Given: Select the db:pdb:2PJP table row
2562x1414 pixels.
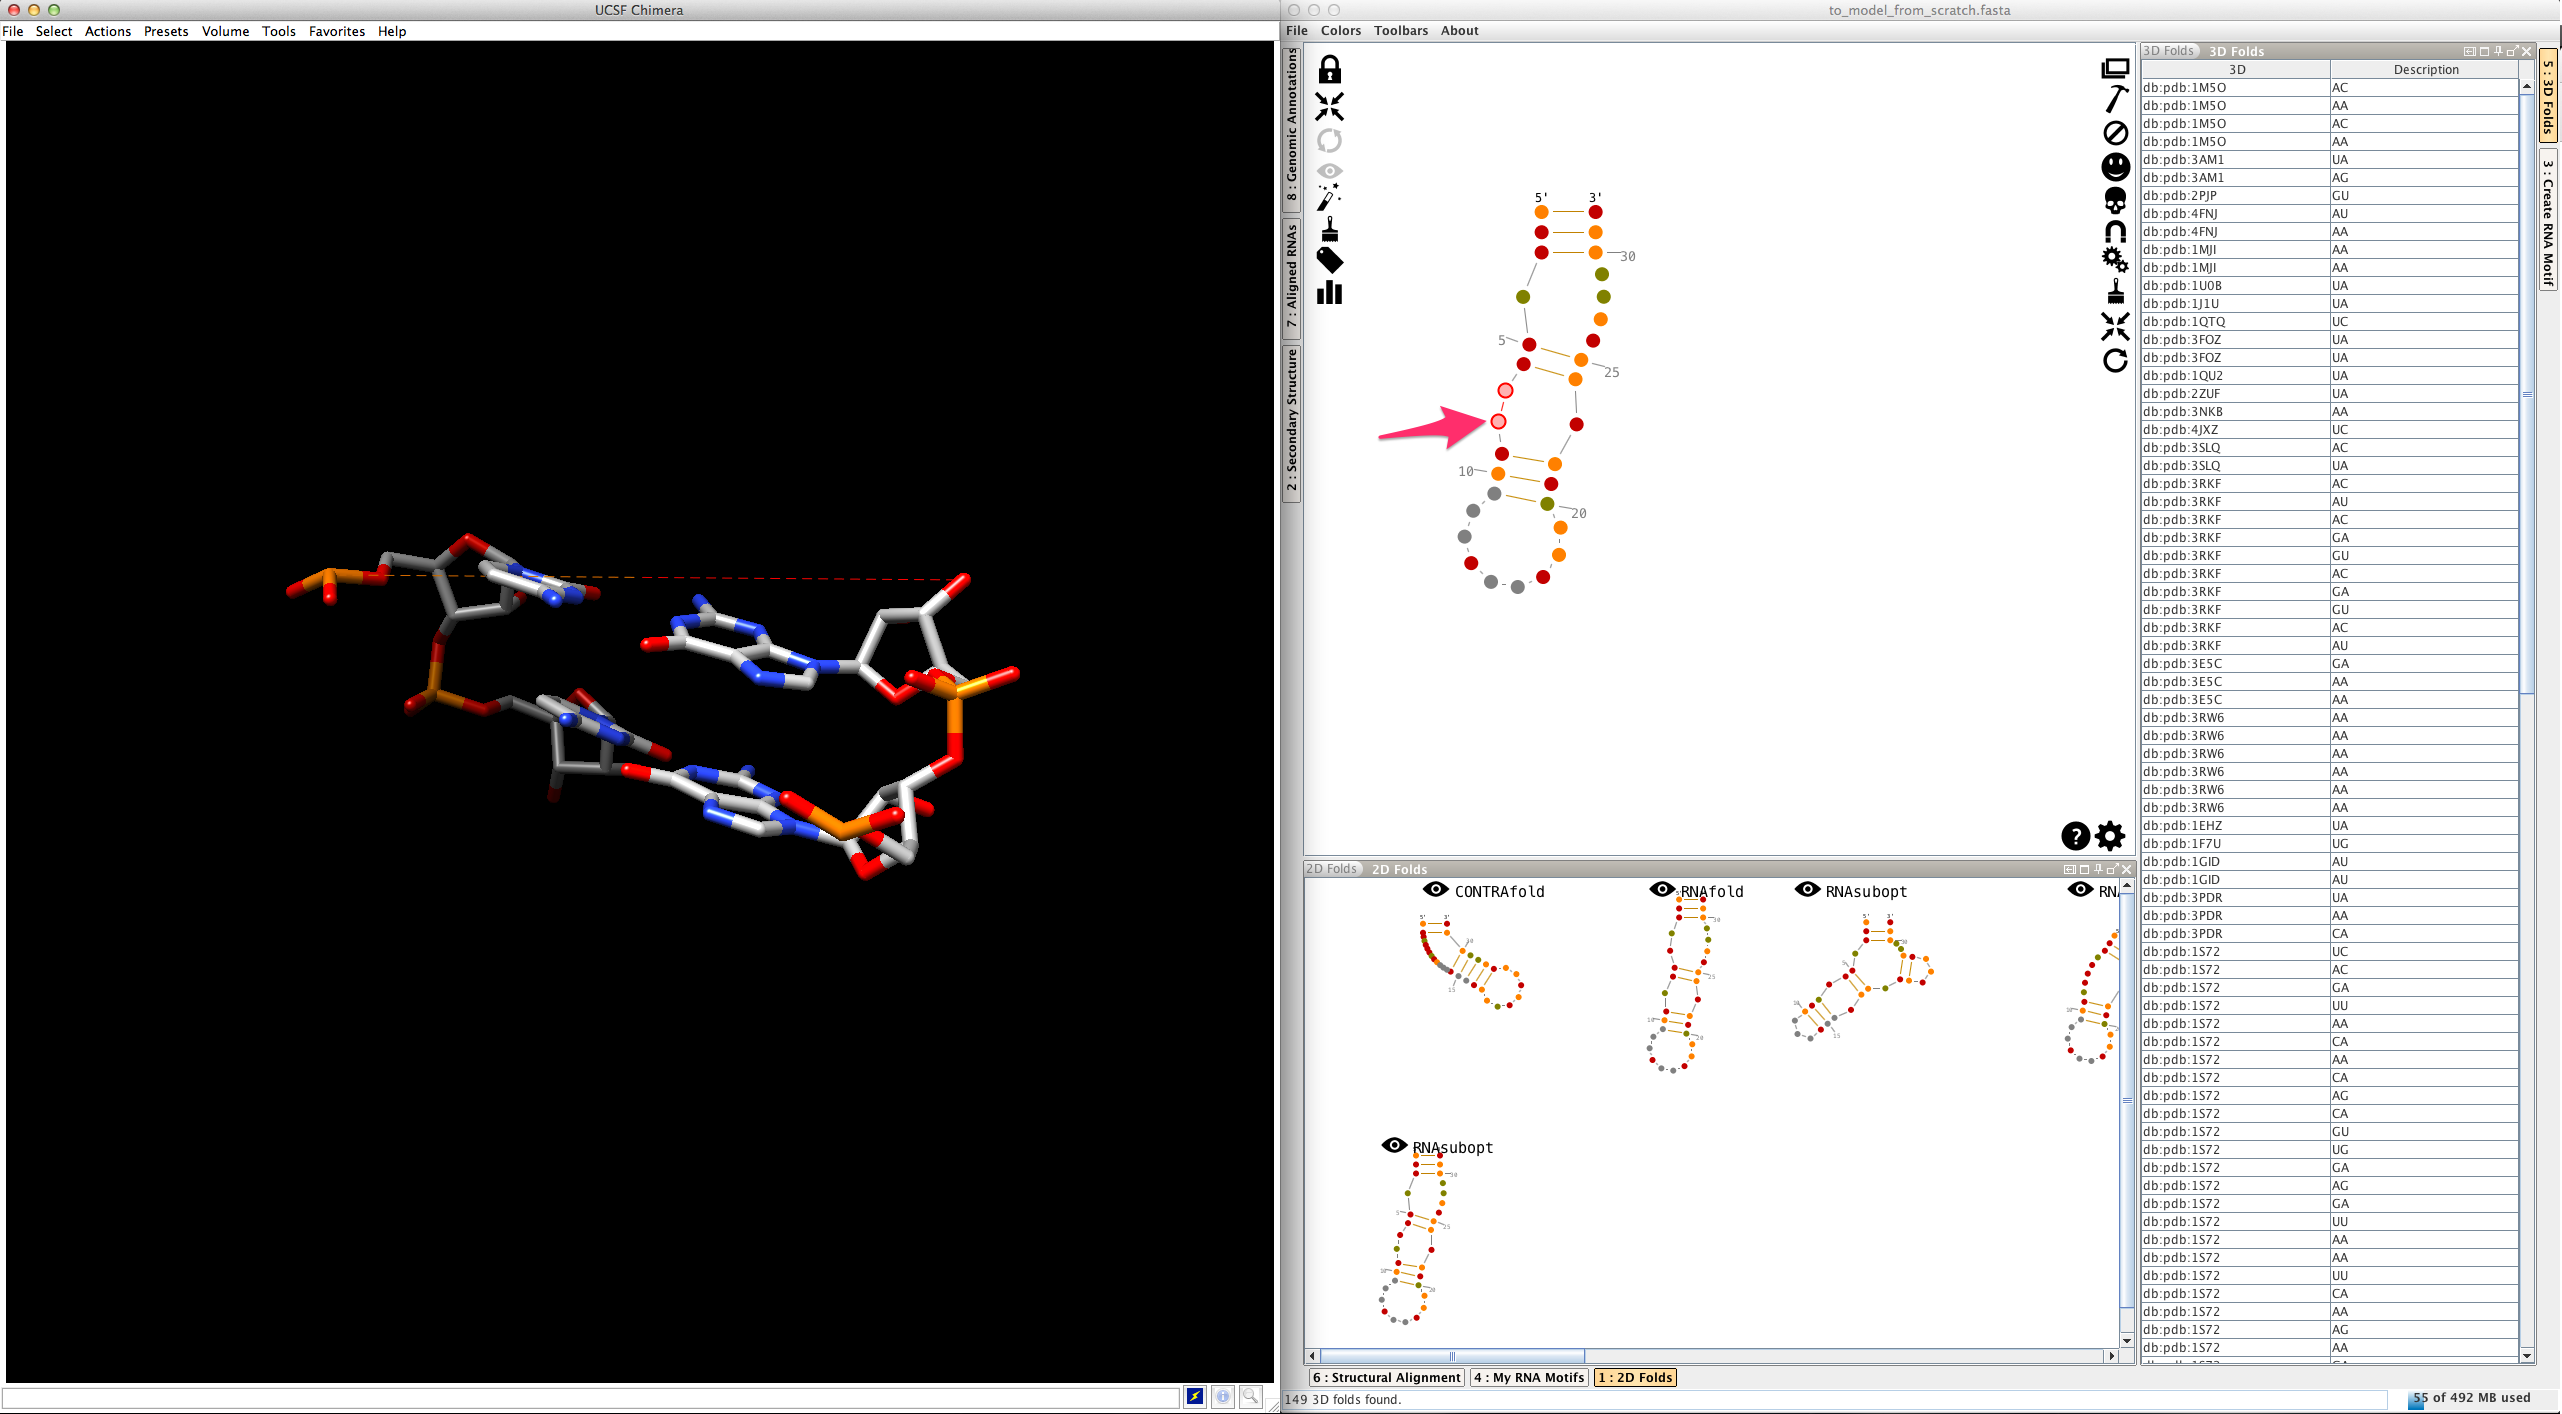Looking at the screenshot, I should click(x=2329, y=196).
